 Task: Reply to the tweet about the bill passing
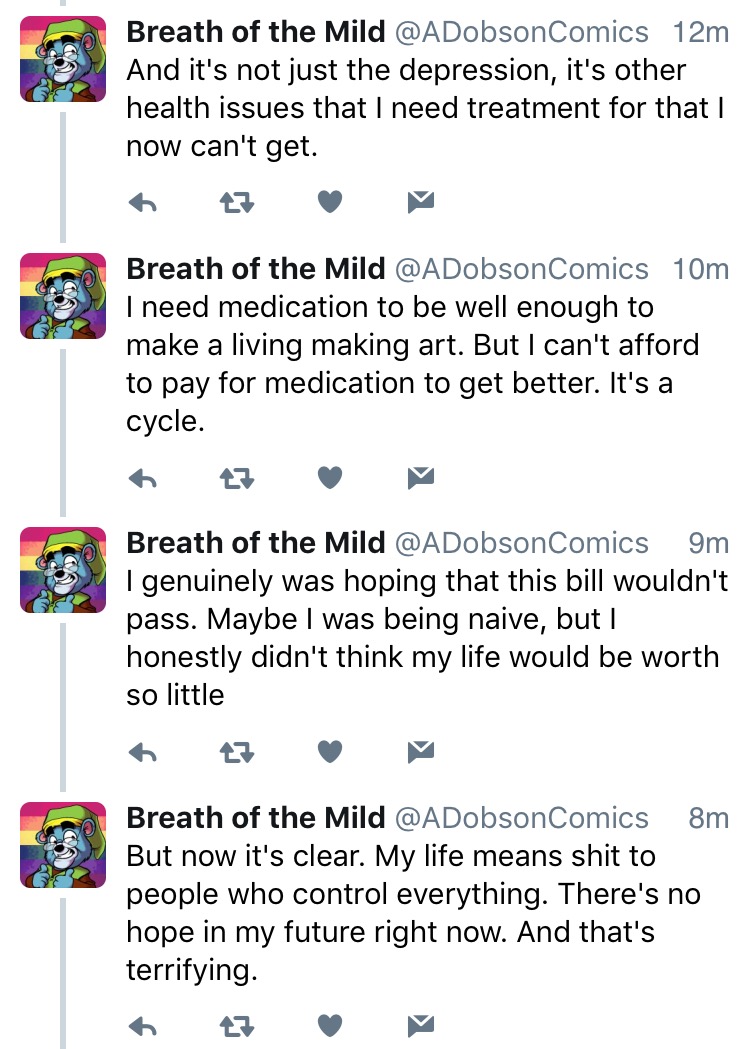(x=142, y=753)
